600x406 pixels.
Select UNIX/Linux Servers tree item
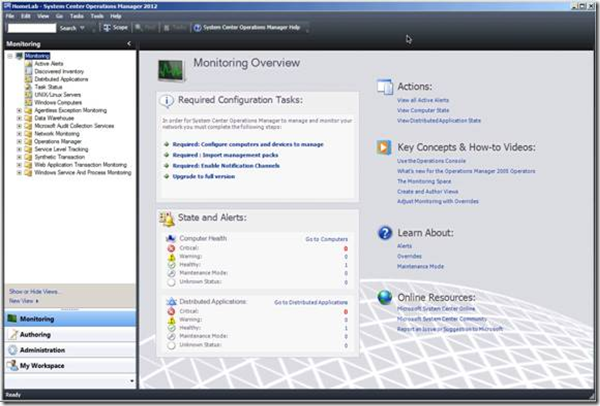coord(57,95)
